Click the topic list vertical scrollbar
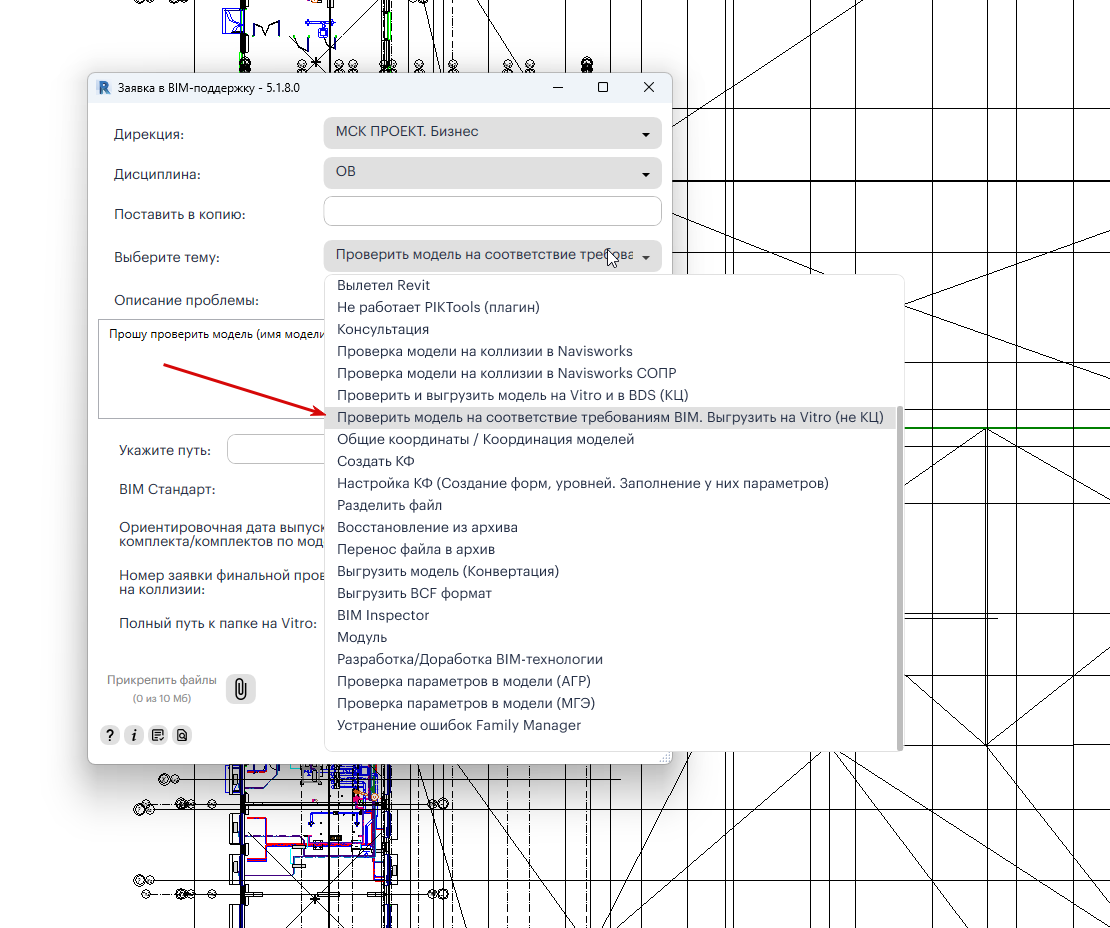 (x=900, y=577)
